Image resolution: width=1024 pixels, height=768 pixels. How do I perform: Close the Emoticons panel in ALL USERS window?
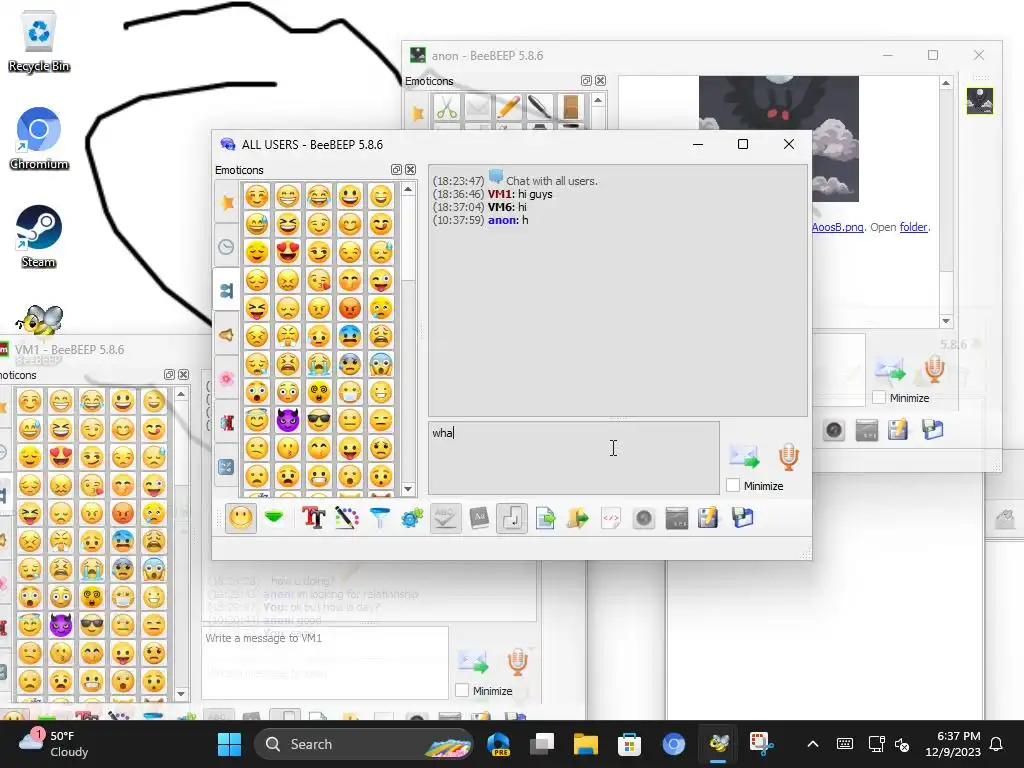click(x=410, y=170)
